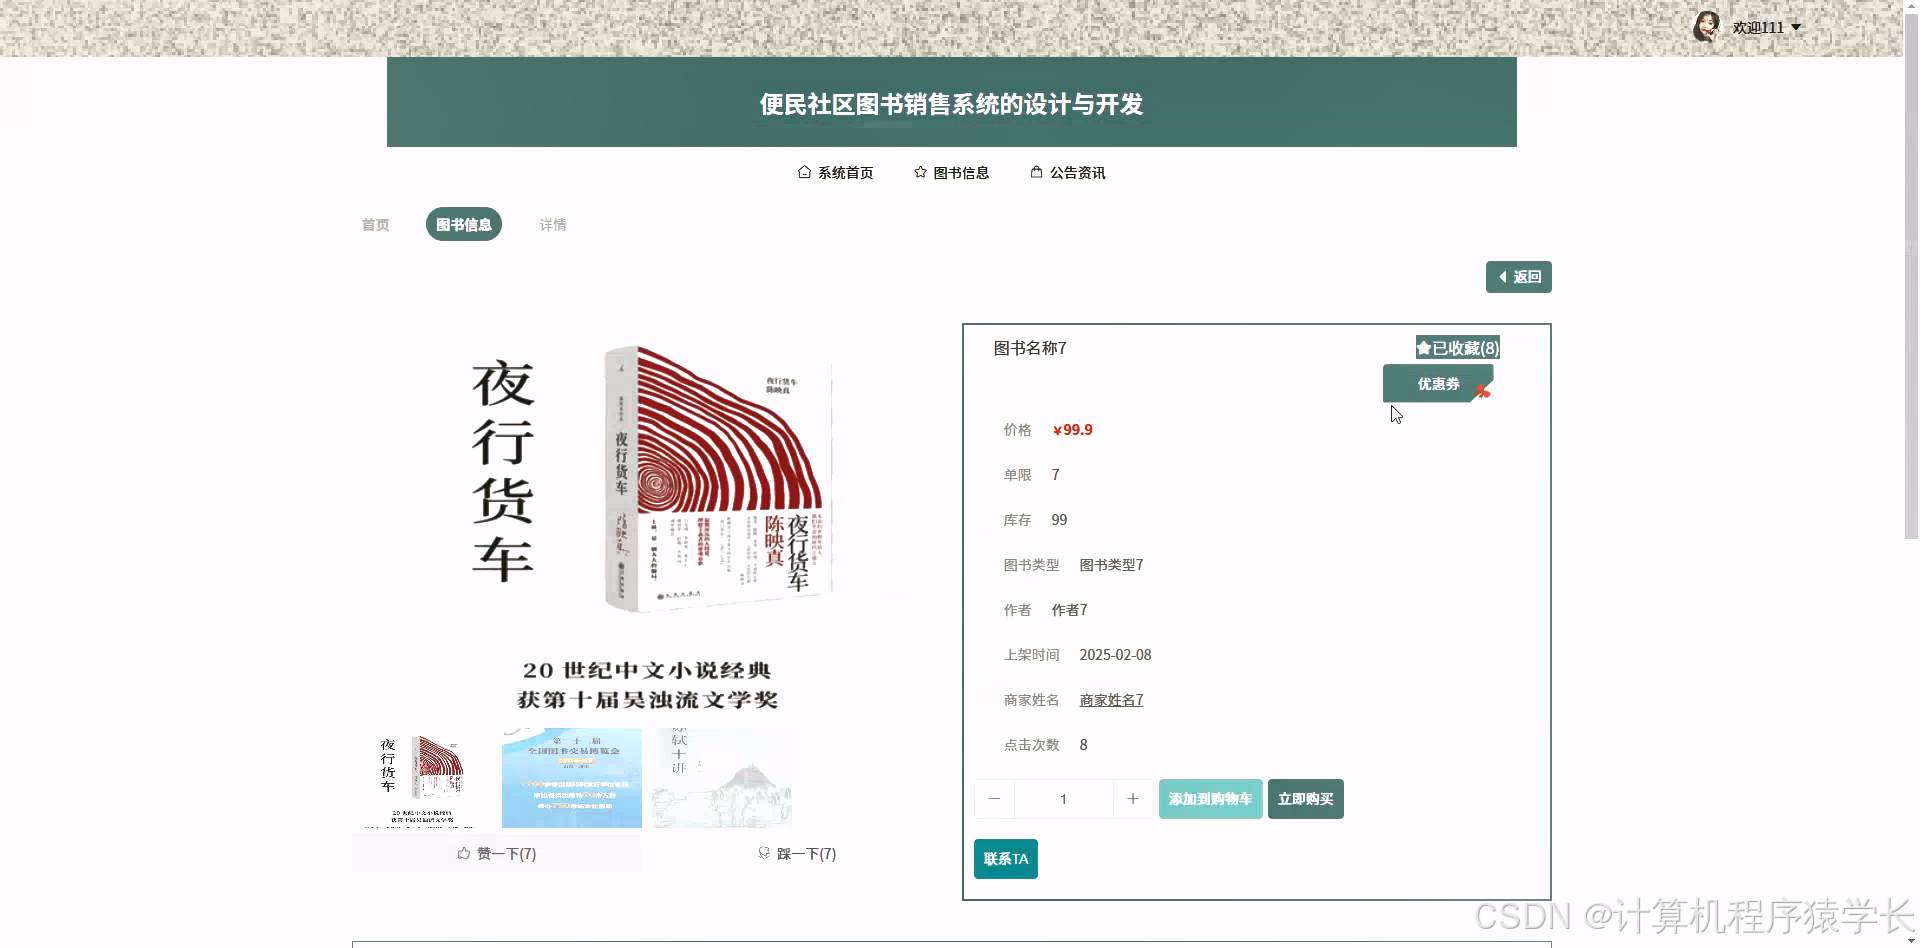Click the 返回 back button
The image size is (1920, 948).
point(1518,277)
